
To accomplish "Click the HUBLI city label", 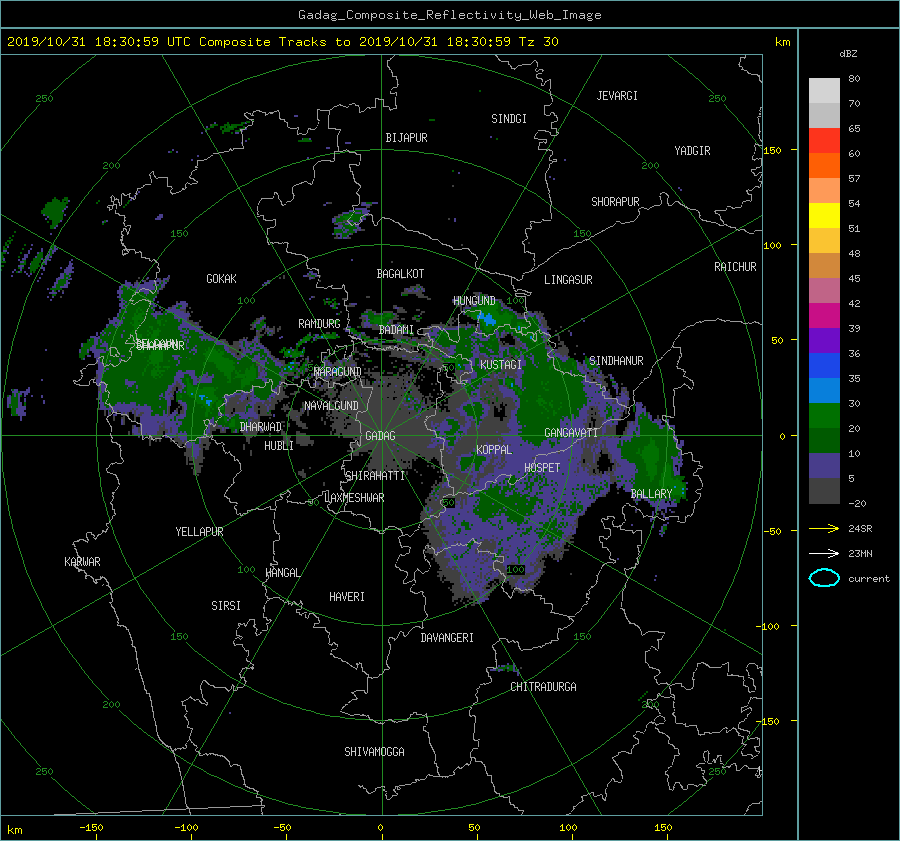I will pyautogui.click(x=279, y=446).
